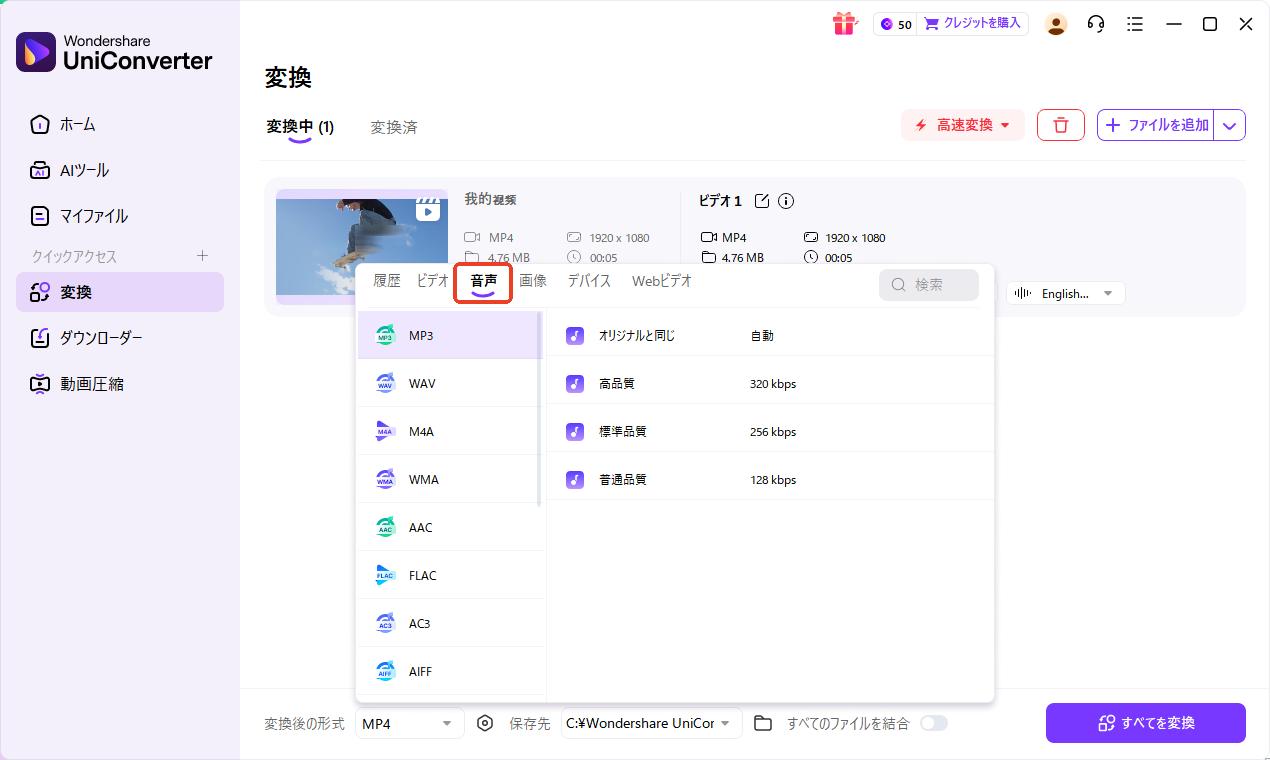Viewport: 1270px width, 760px height.
Task: Delete tasks using the trash icon
Action: pos(1060,124)
